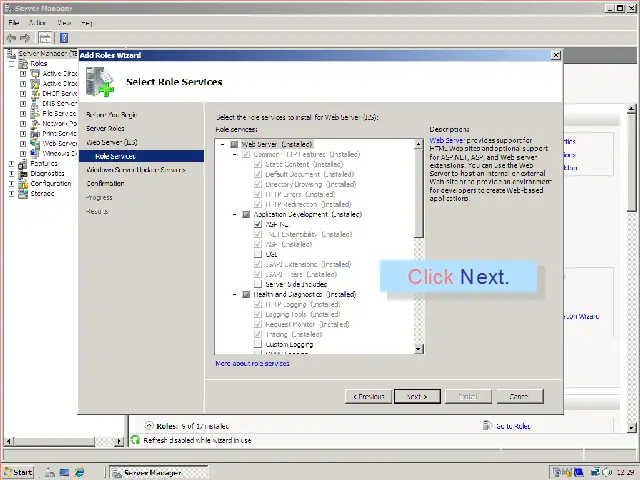Click the Features node icon
This screenshot has height=480, width=640.
(24, 164)
